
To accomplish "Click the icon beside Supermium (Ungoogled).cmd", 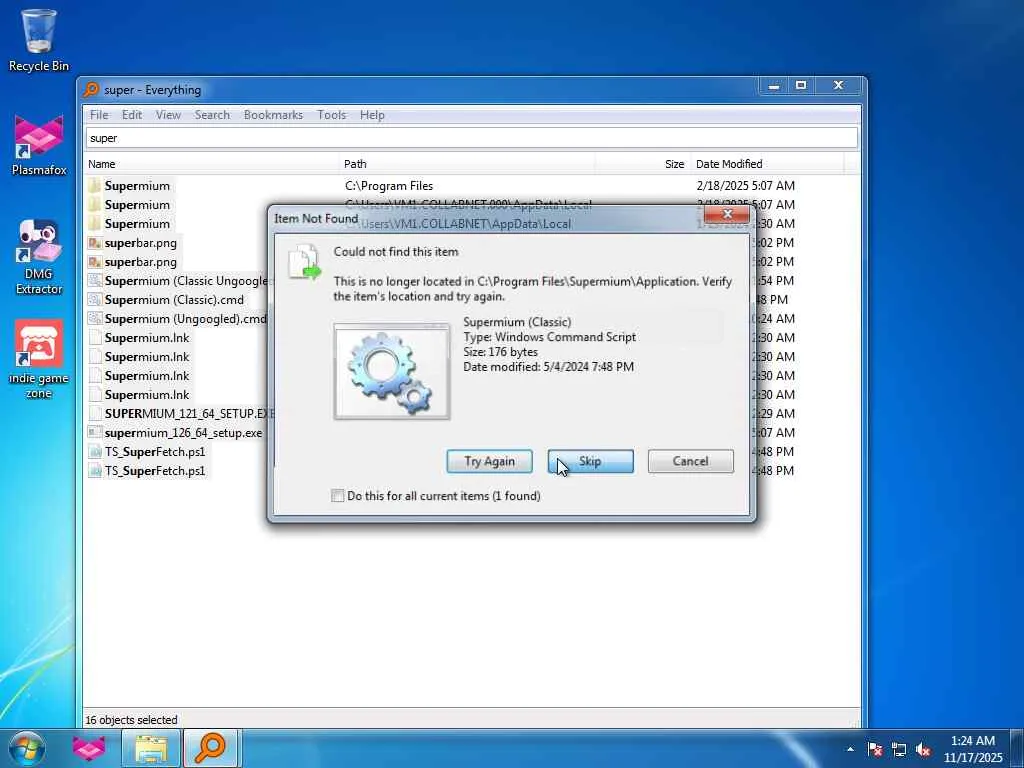I will tap(95, 319).
